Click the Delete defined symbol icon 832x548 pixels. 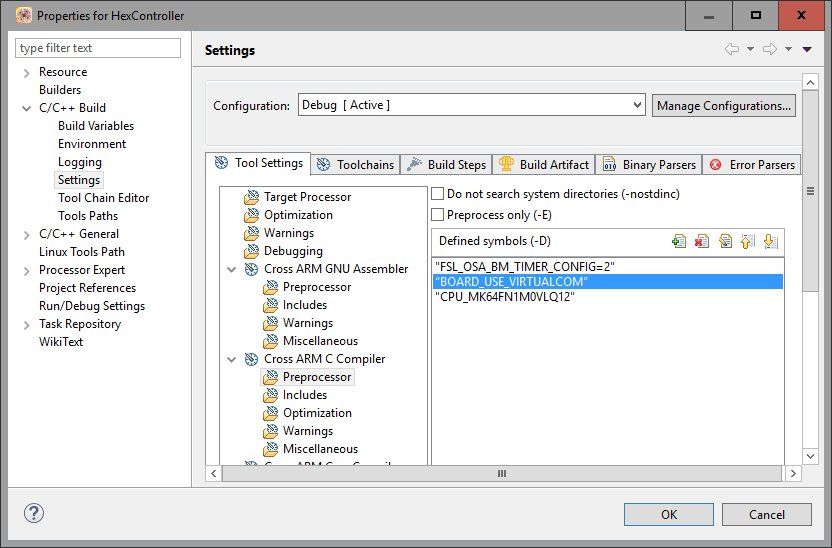701,241
